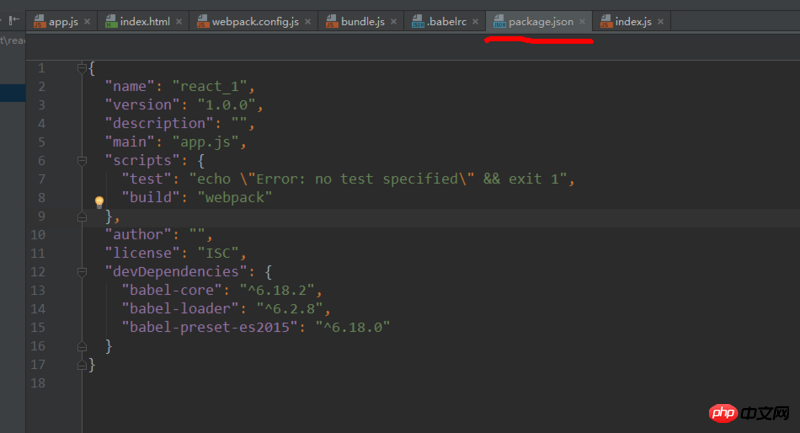
Task: Click line number 13 in the gutter
Action: coord(39,290)
